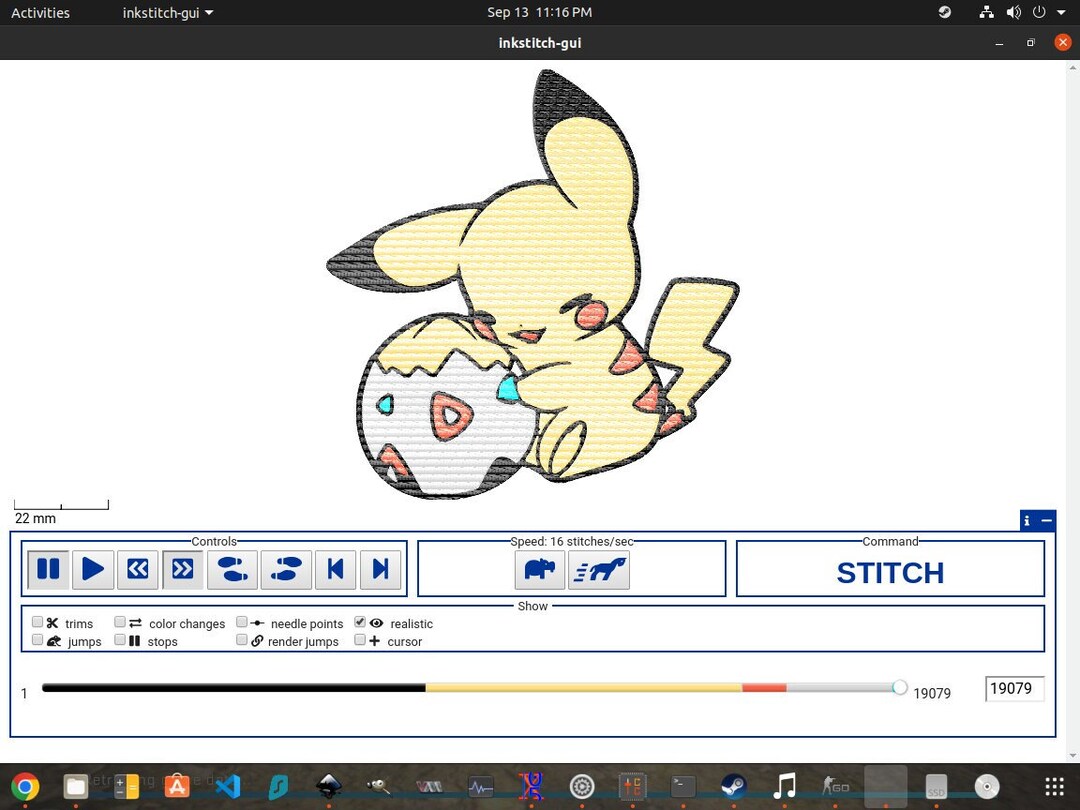Image resolution: width=1080 pixels, height=810 pixels.
Task: Slow down the simulation speed
Action: coord(540,569)
